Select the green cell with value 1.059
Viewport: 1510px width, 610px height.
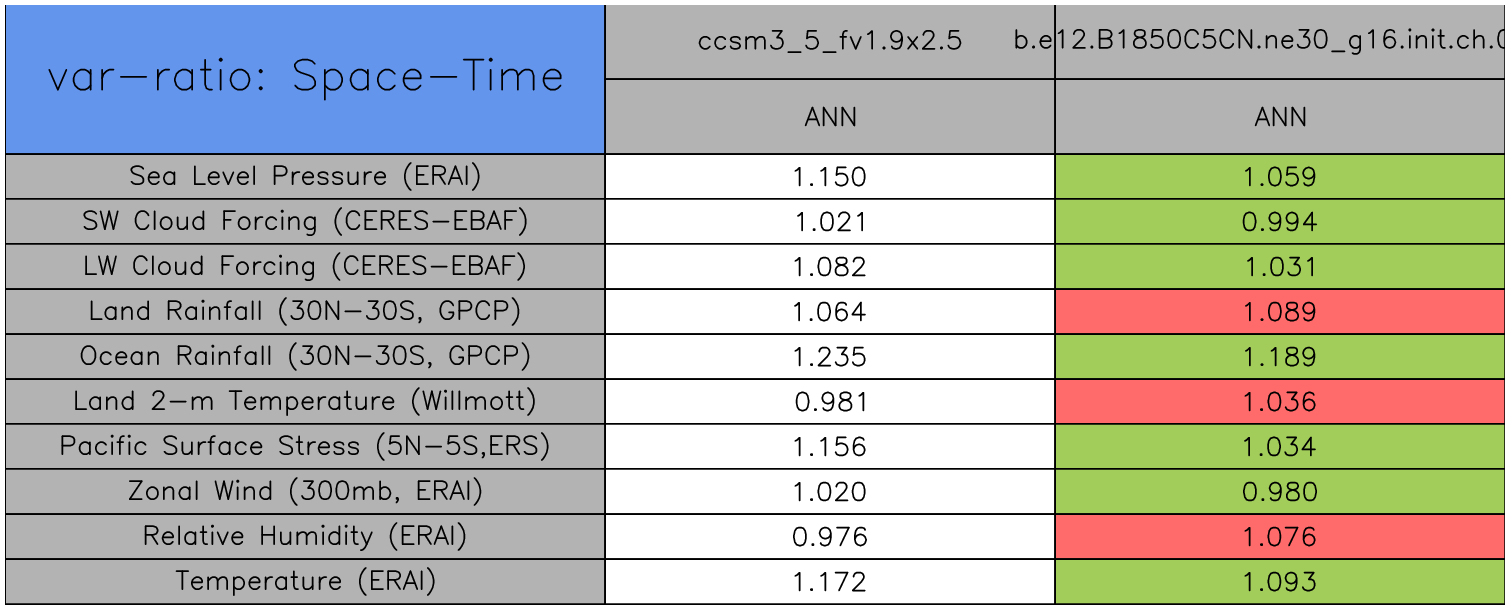[x=1280, y=177]
